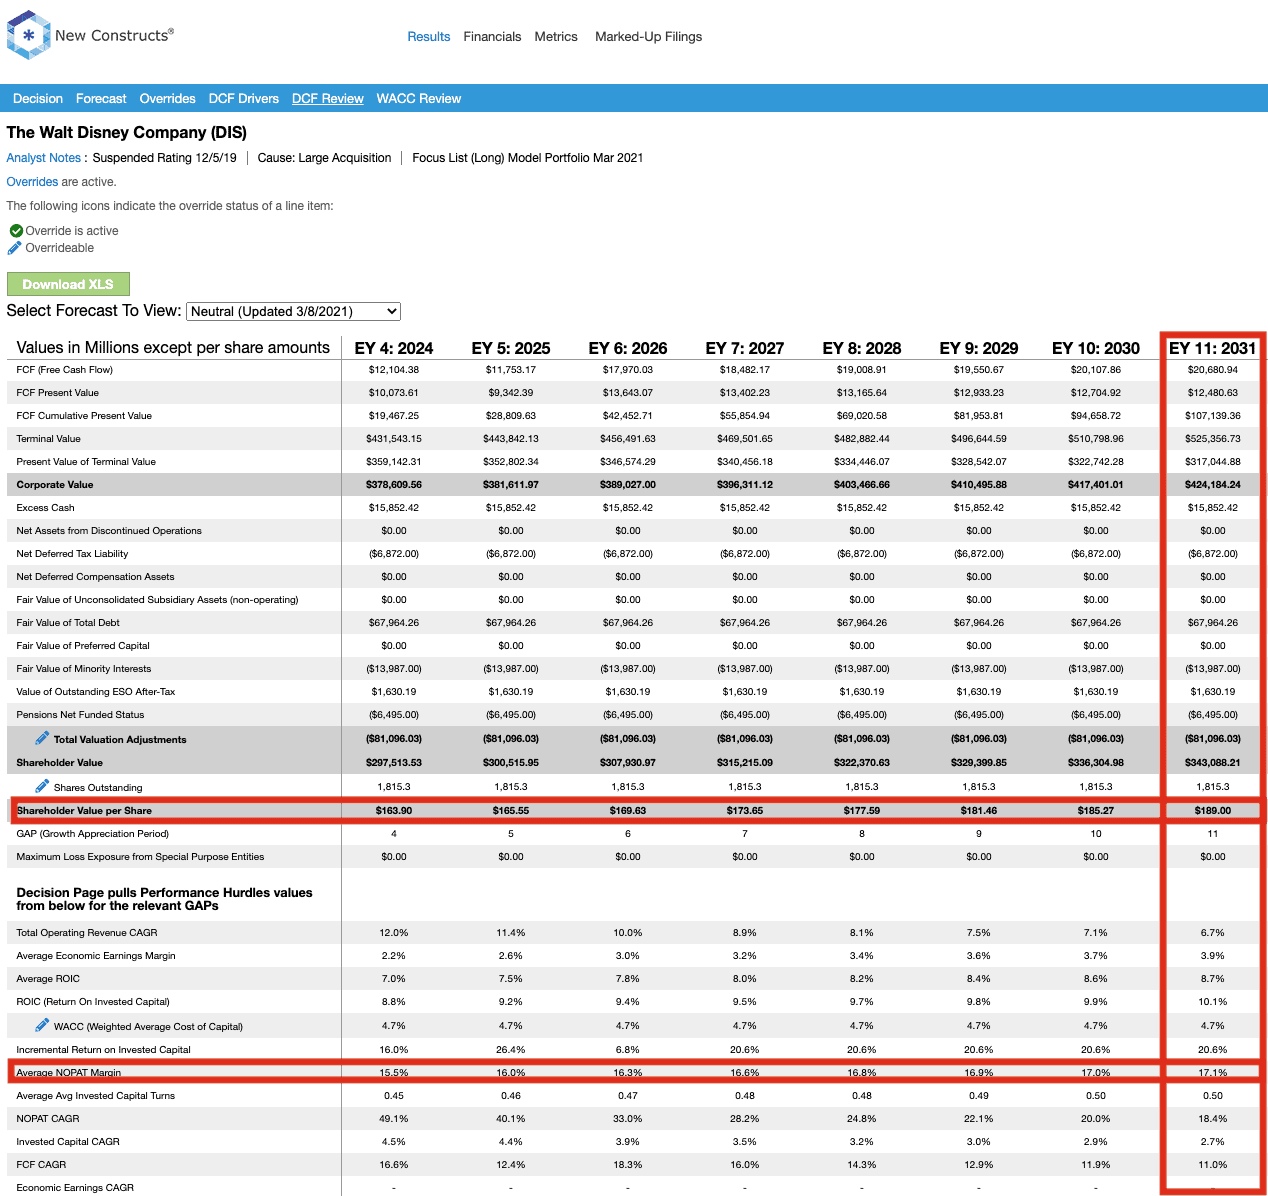Click the pencil icon beside Total Valuation Adjustments
Screen dimensions: 1268x1196
[x=42, y=738]
